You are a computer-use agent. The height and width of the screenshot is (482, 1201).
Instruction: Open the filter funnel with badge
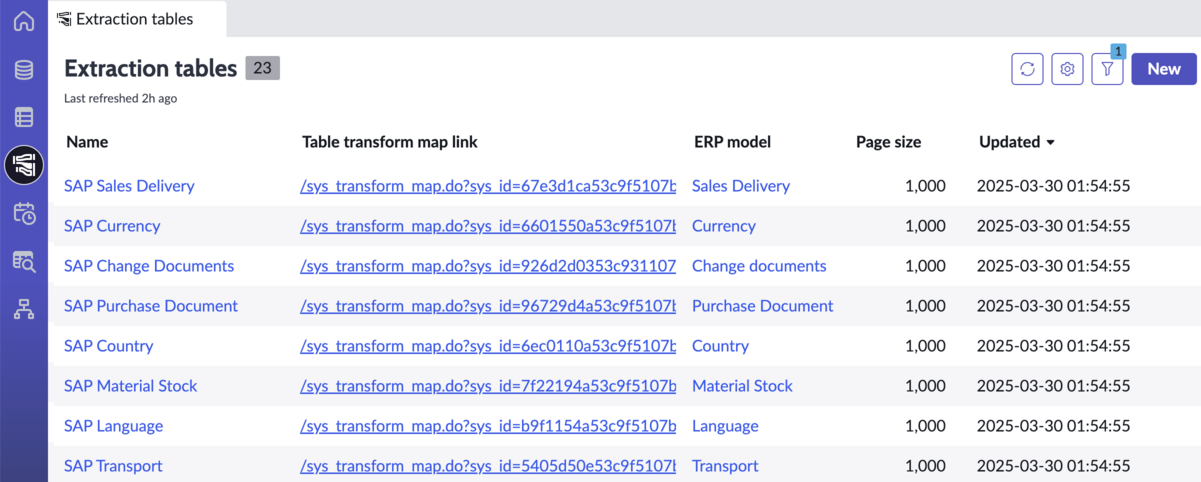[x=1108, y=69]
